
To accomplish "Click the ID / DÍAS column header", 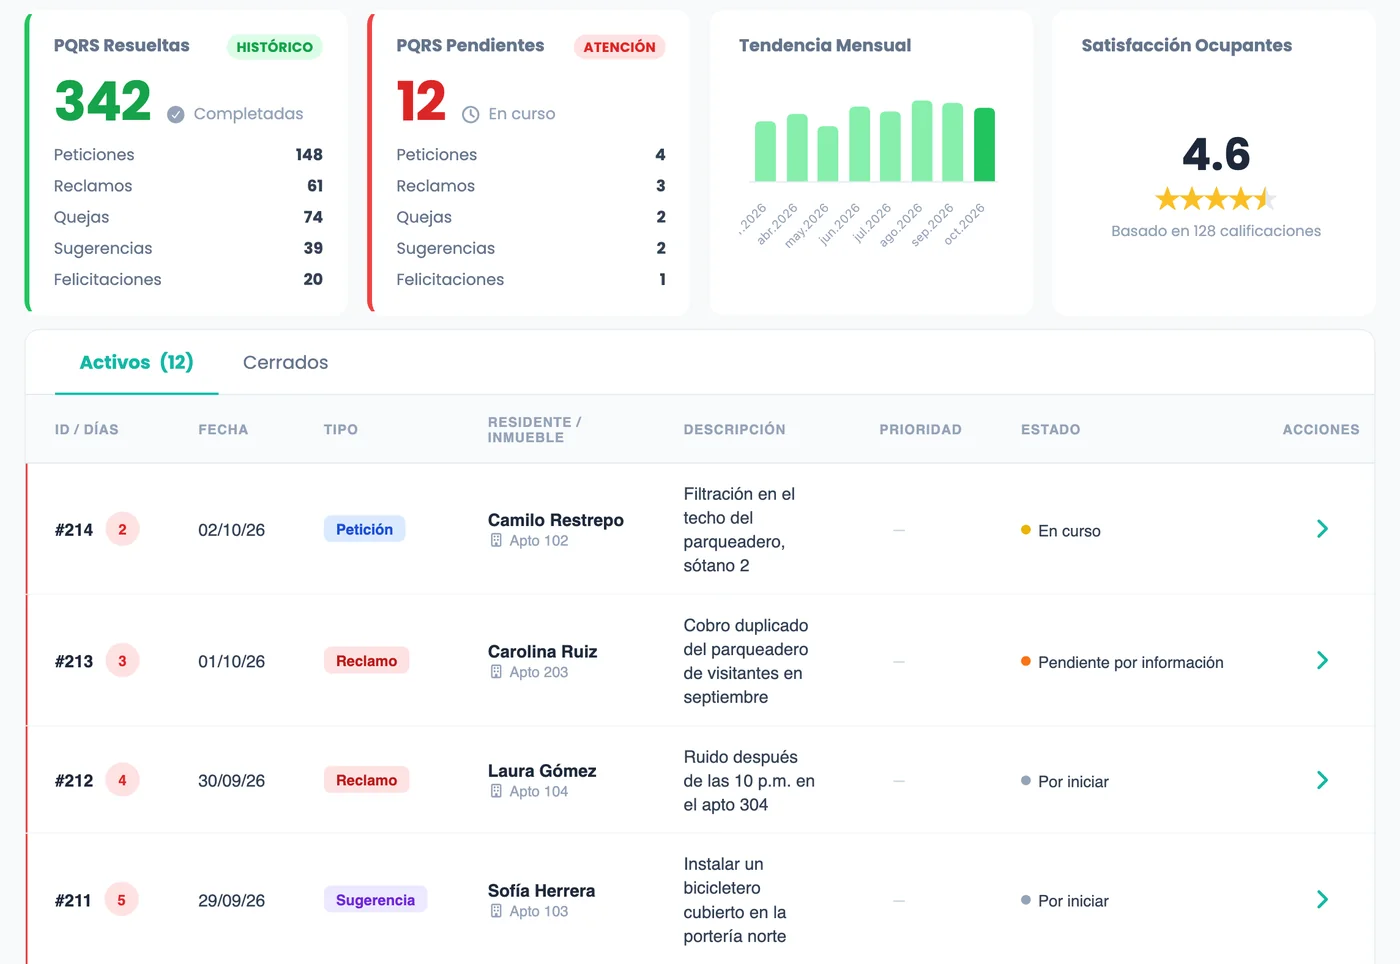I will [x=87, y=430].
